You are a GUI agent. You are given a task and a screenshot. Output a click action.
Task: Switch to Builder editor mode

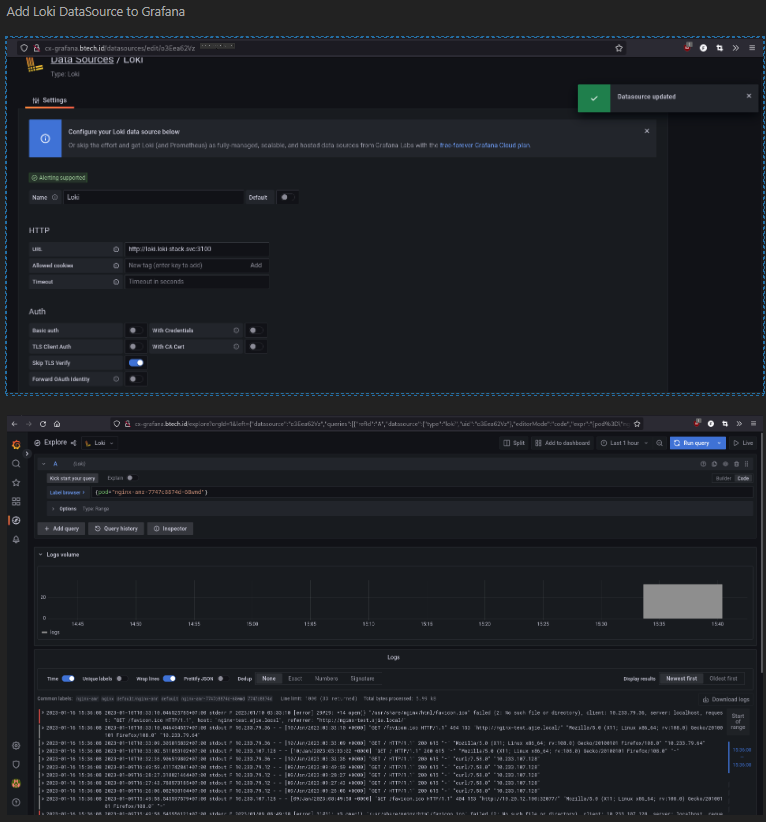tap(723, 478)
